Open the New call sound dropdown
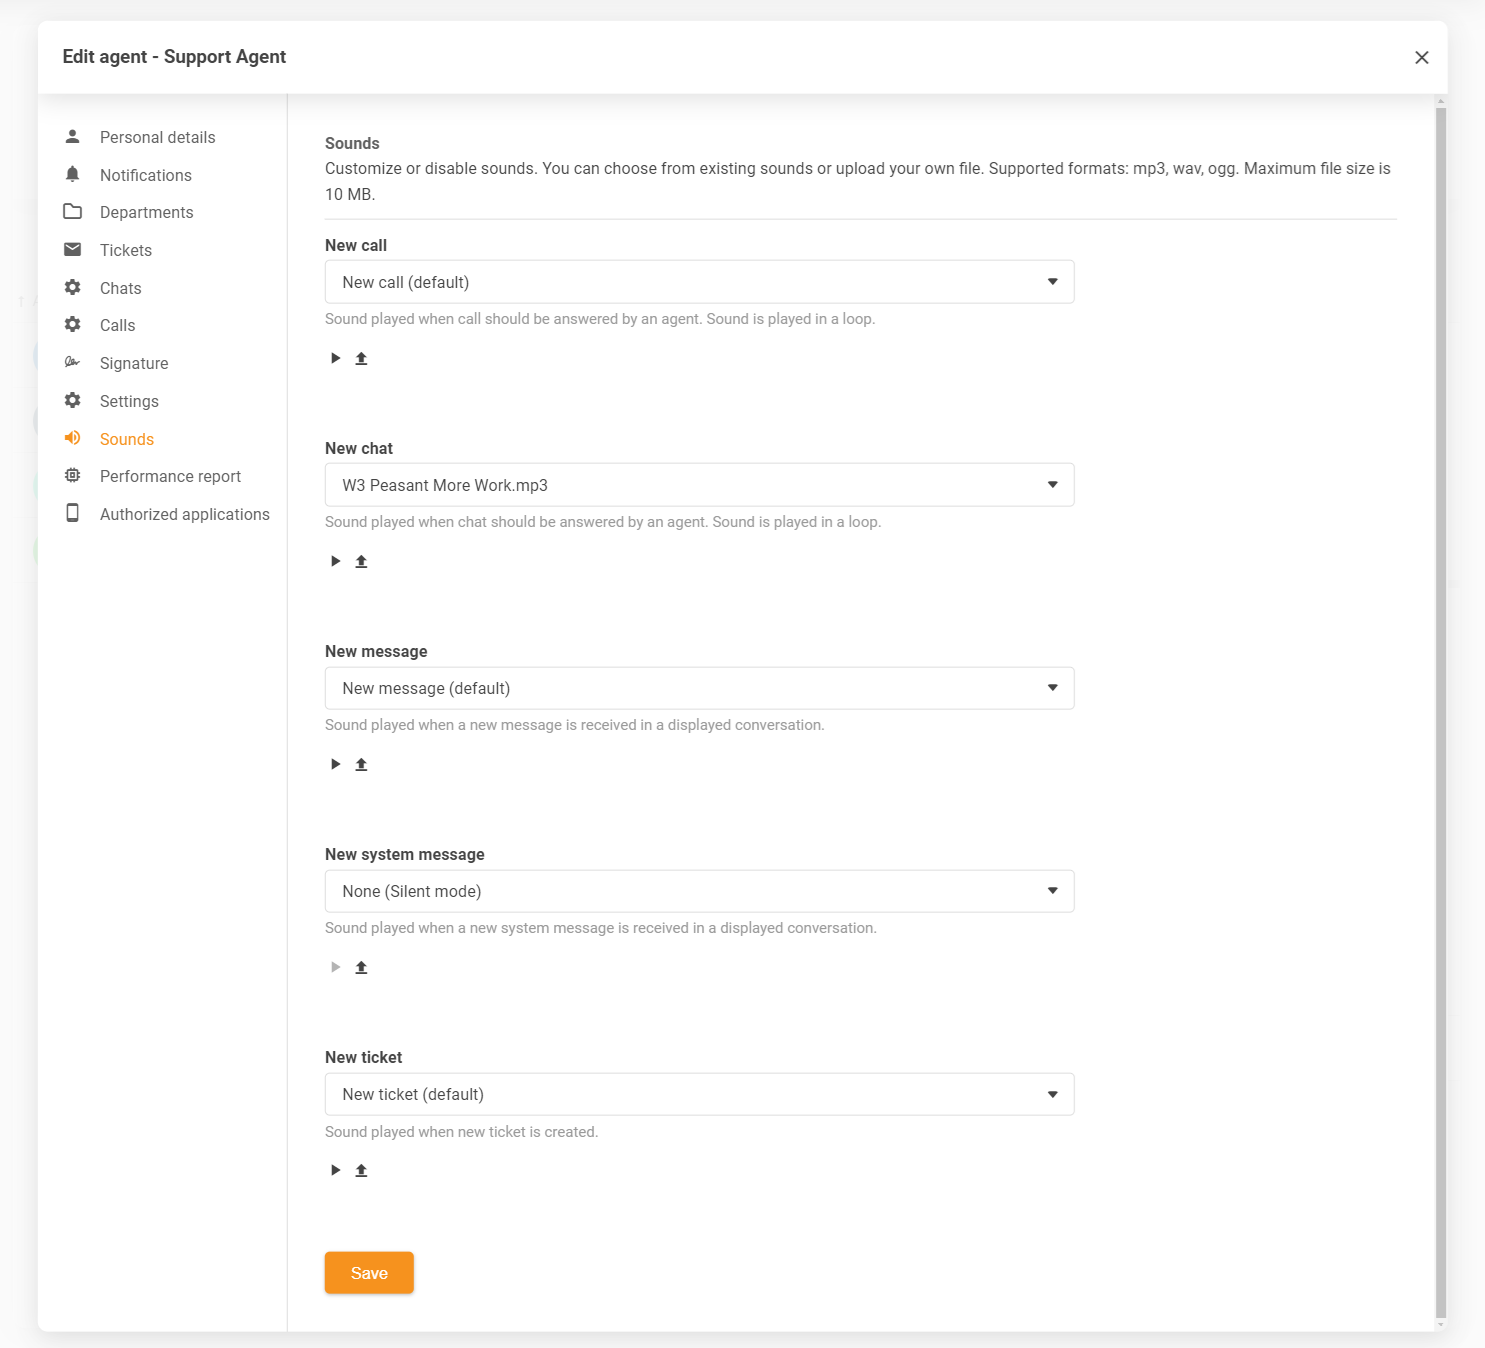The height and width of the screenshot is (1348, 1485). point(699,282)
